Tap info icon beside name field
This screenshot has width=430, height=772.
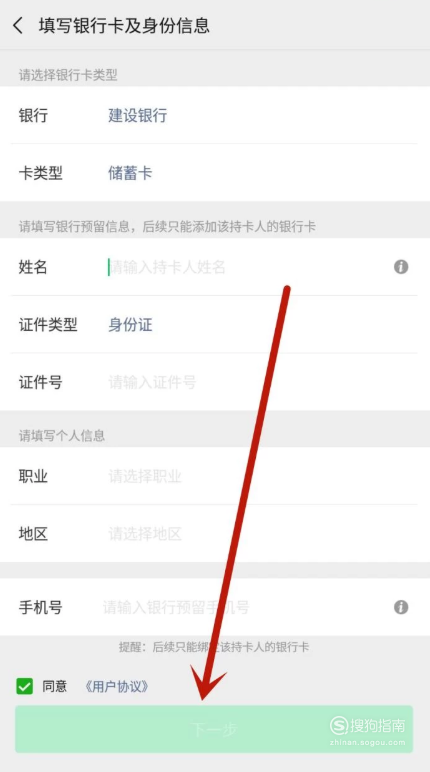point(401,267)
